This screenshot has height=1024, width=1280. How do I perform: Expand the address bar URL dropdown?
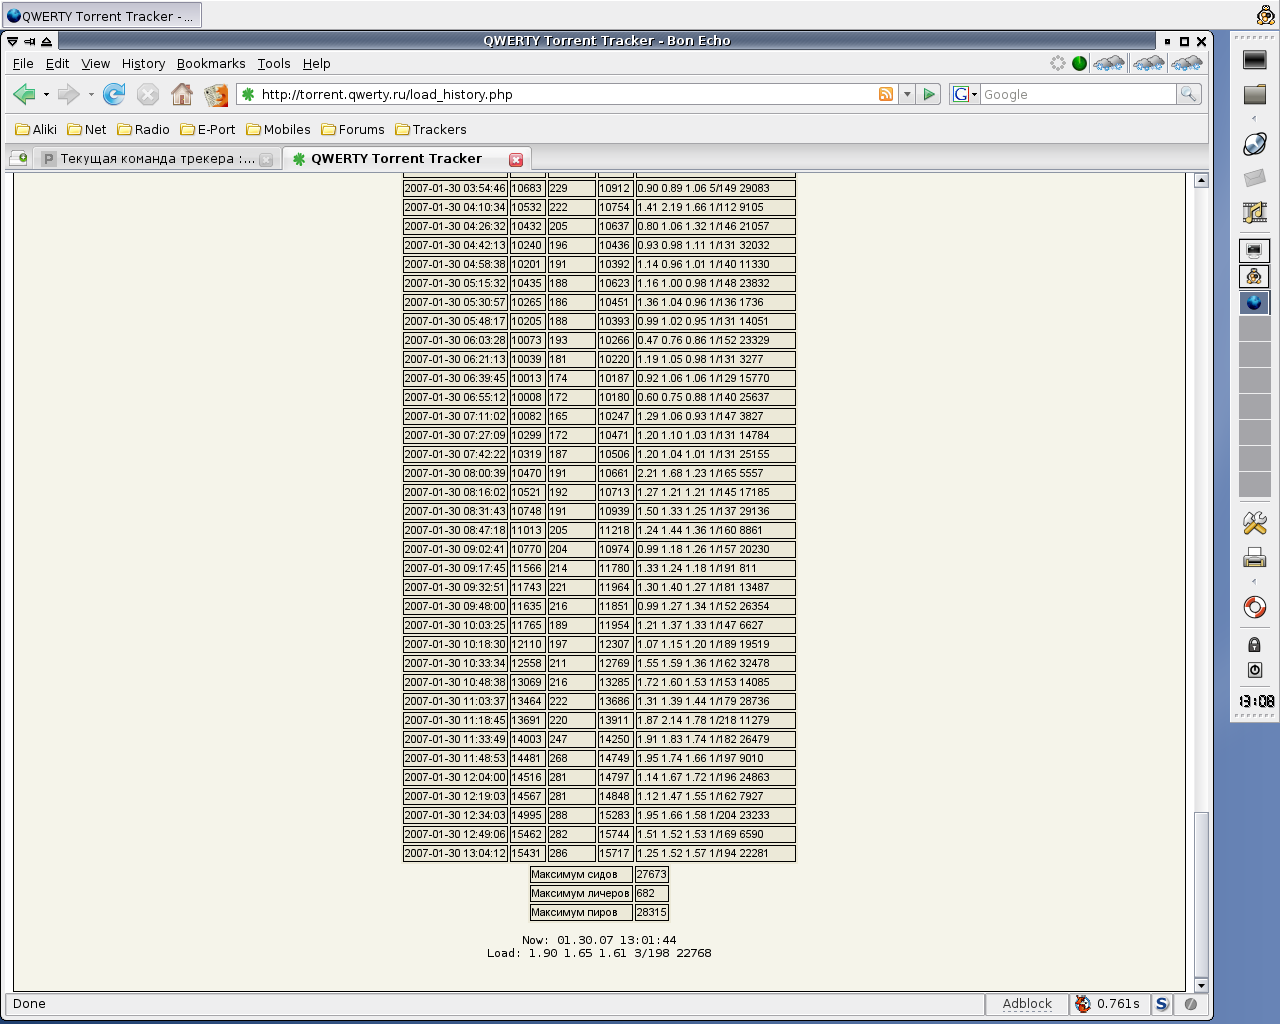[x=907, y=94]
